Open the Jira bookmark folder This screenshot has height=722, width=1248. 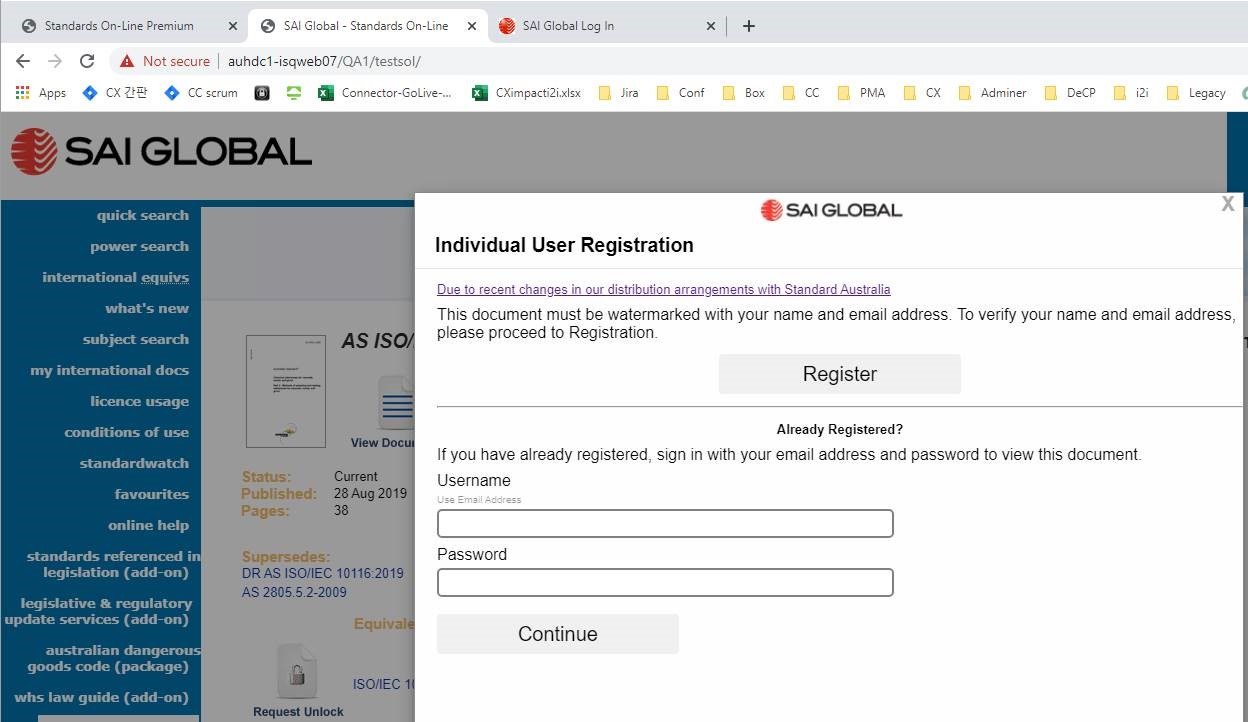click(618, 93)
